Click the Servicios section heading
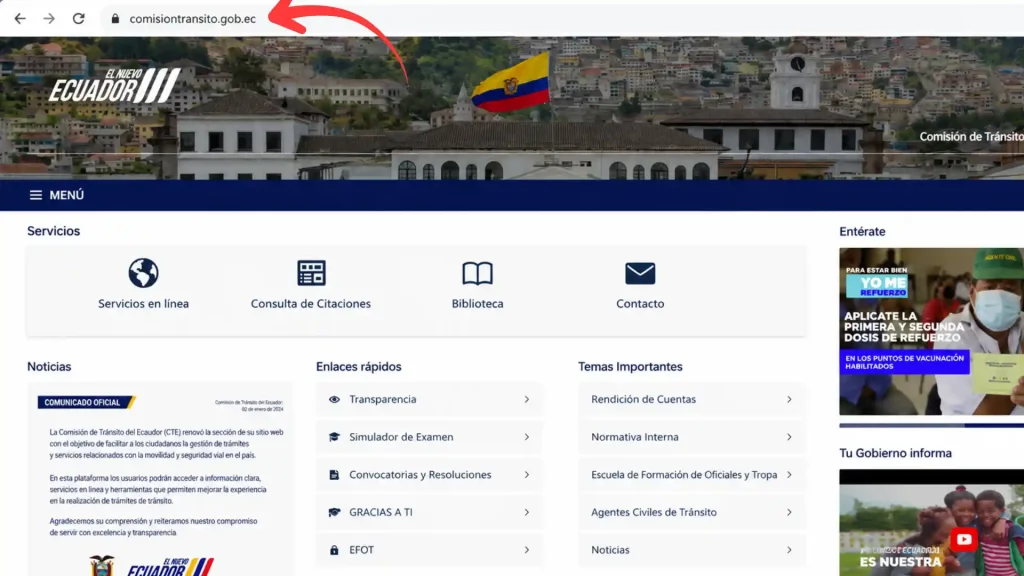 coord(54,231)
